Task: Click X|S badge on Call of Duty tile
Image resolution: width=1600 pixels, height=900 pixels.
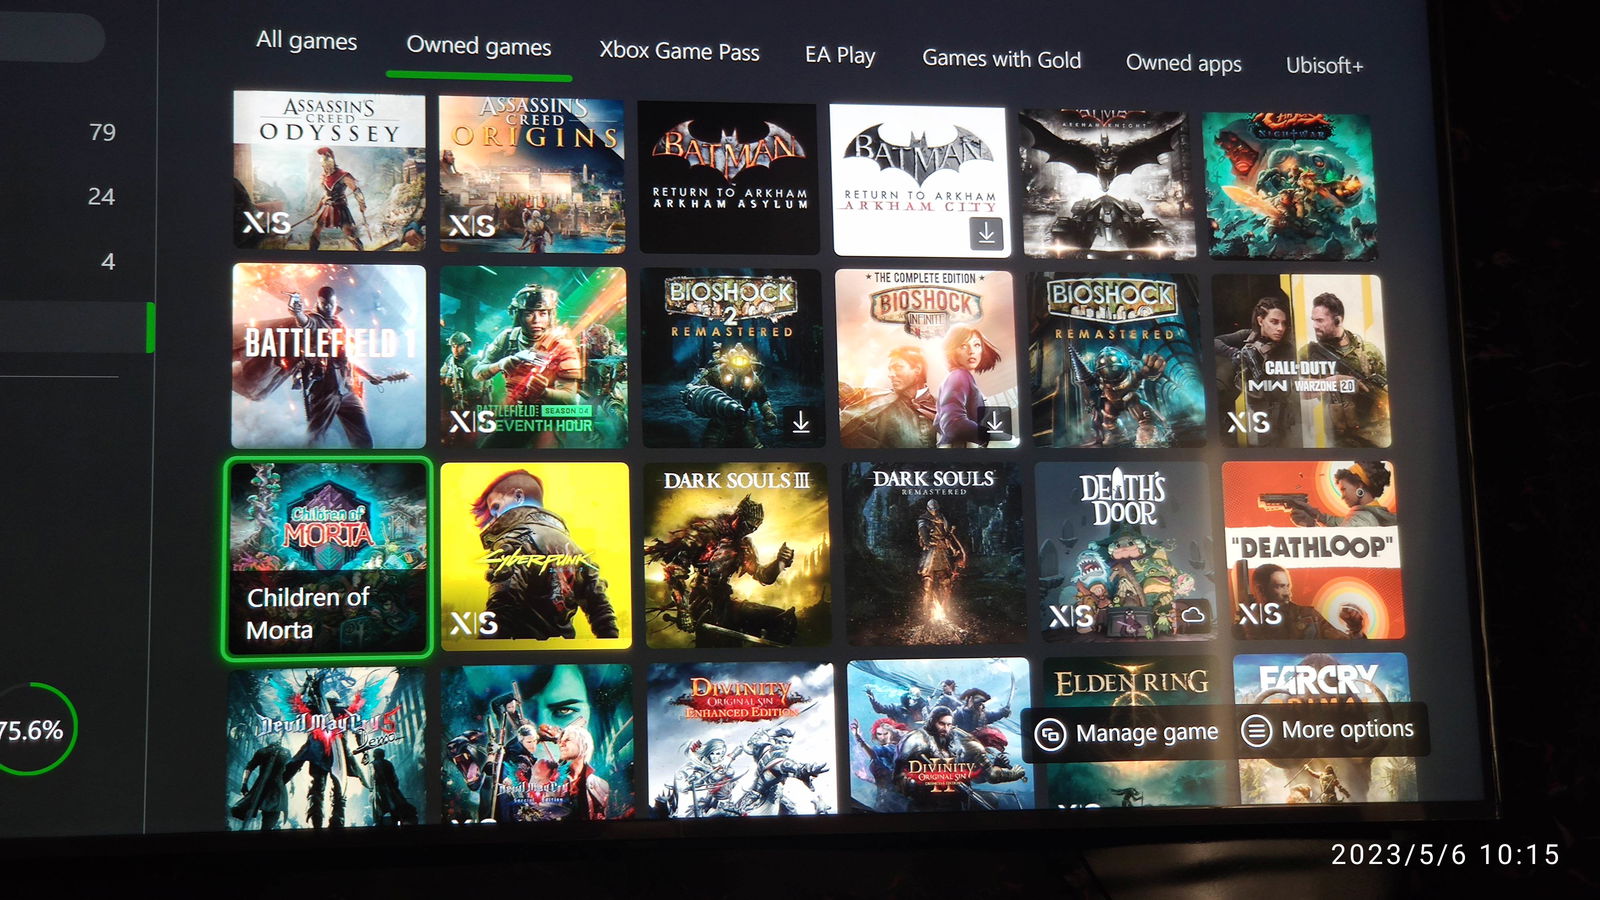Action: 1249,422
